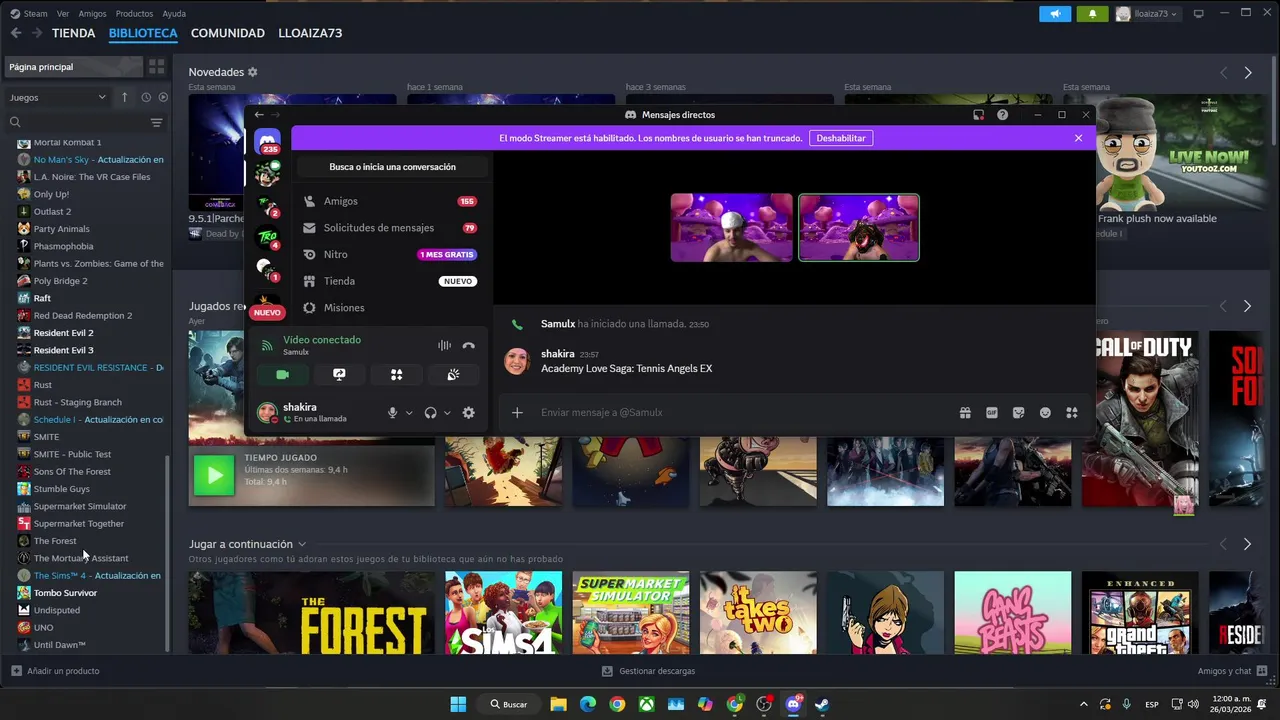Turn on camera in Discord call

pyautogui.click(x=282, y=374)
